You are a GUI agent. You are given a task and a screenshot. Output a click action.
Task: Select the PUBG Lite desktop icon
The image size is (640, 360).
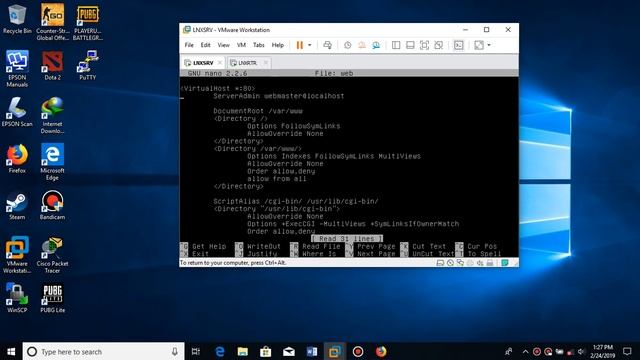(x=52, y=298)
